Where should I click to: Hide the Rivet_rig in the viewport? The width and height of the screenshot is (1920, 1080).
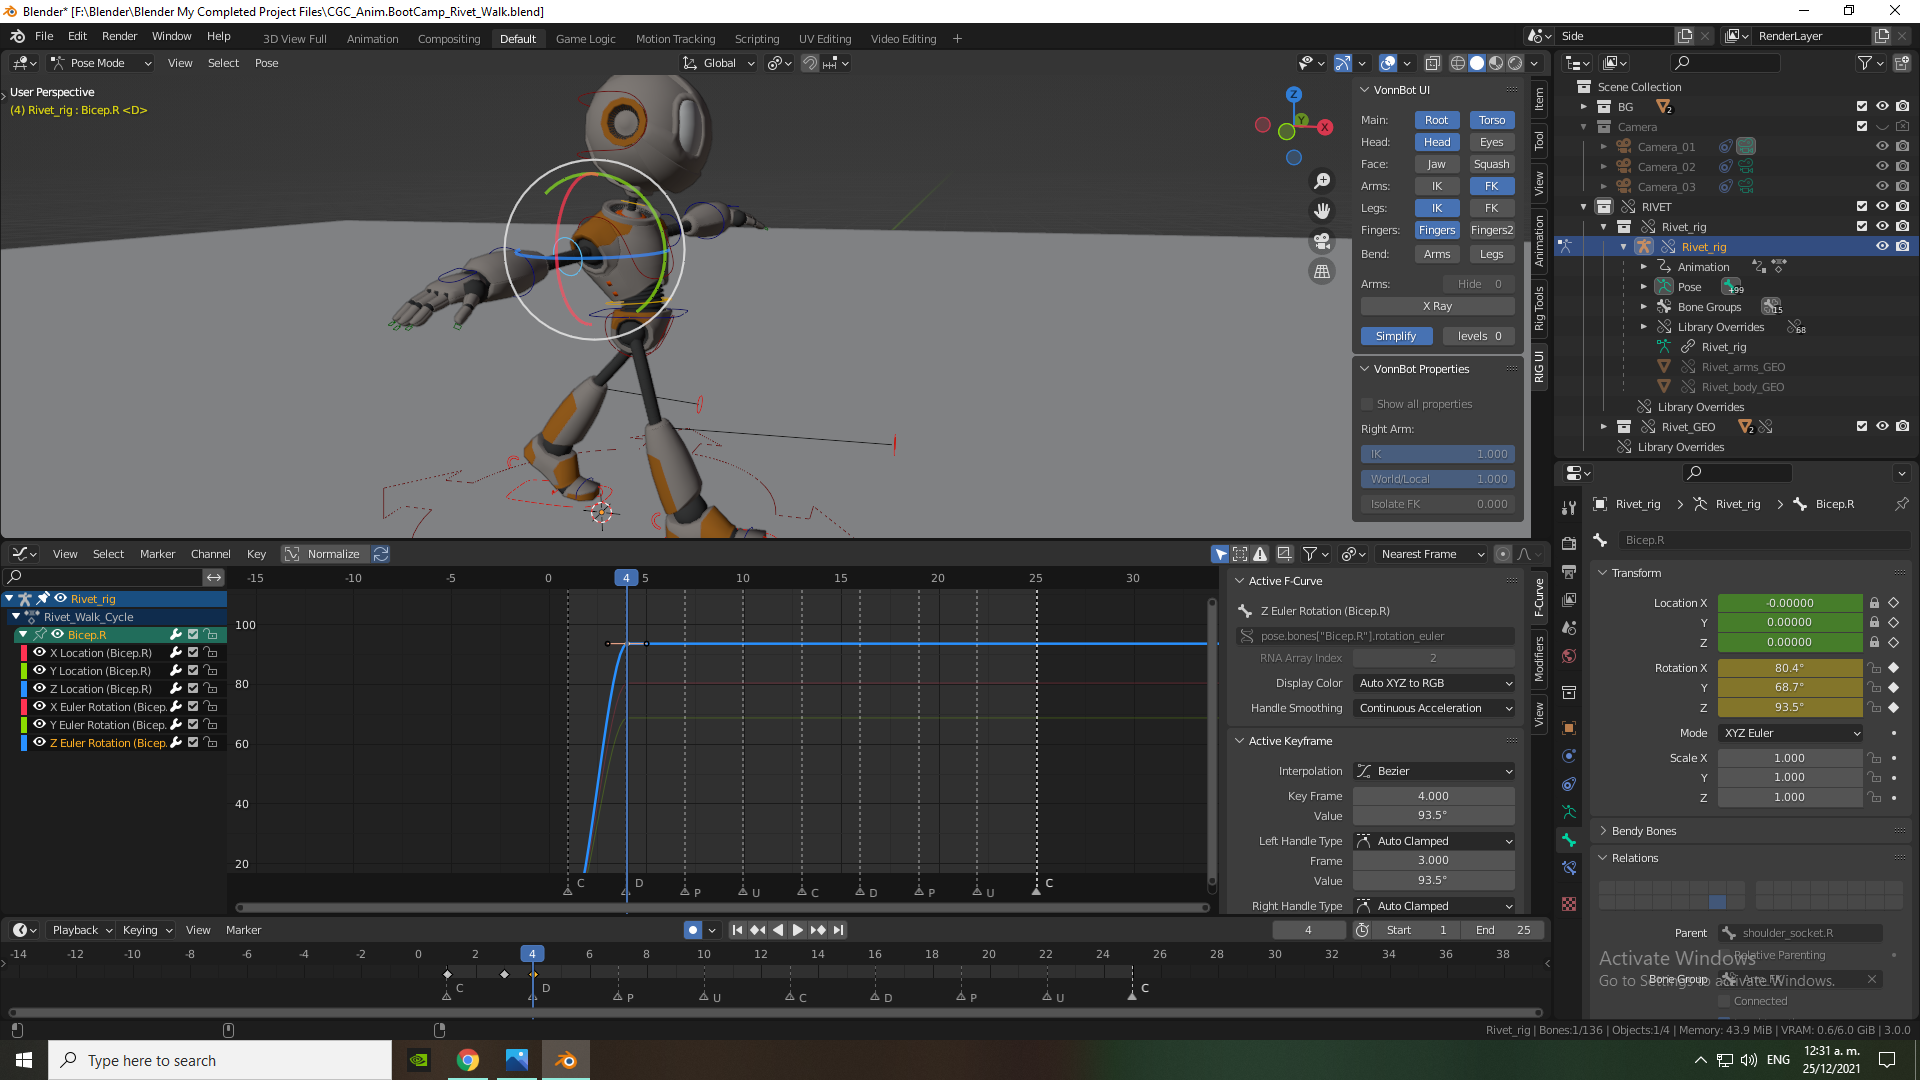point(1883,246)
